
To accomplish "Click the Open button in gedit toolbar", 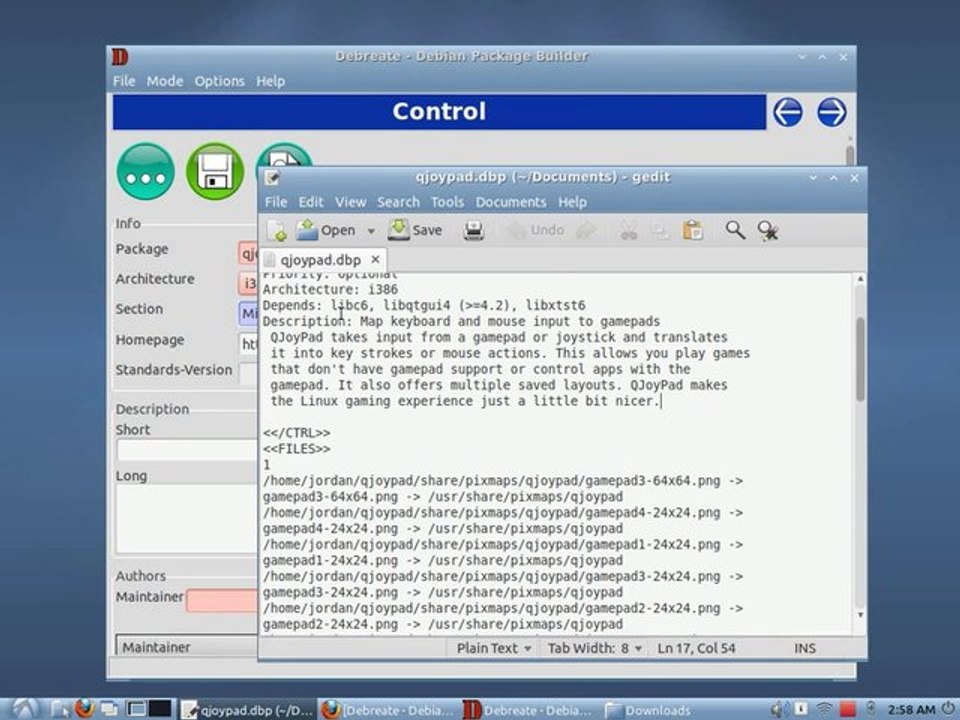I will tap(326, 231).
